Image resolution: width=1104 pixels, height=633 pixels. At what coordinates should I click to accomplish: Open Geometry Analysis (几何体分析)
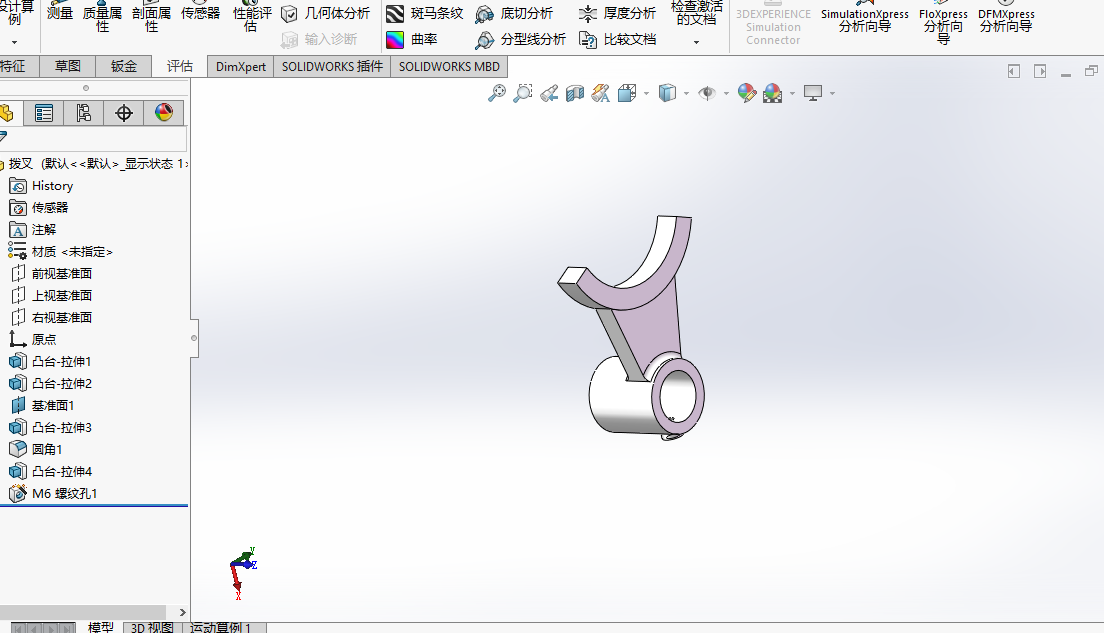[325, 13]
